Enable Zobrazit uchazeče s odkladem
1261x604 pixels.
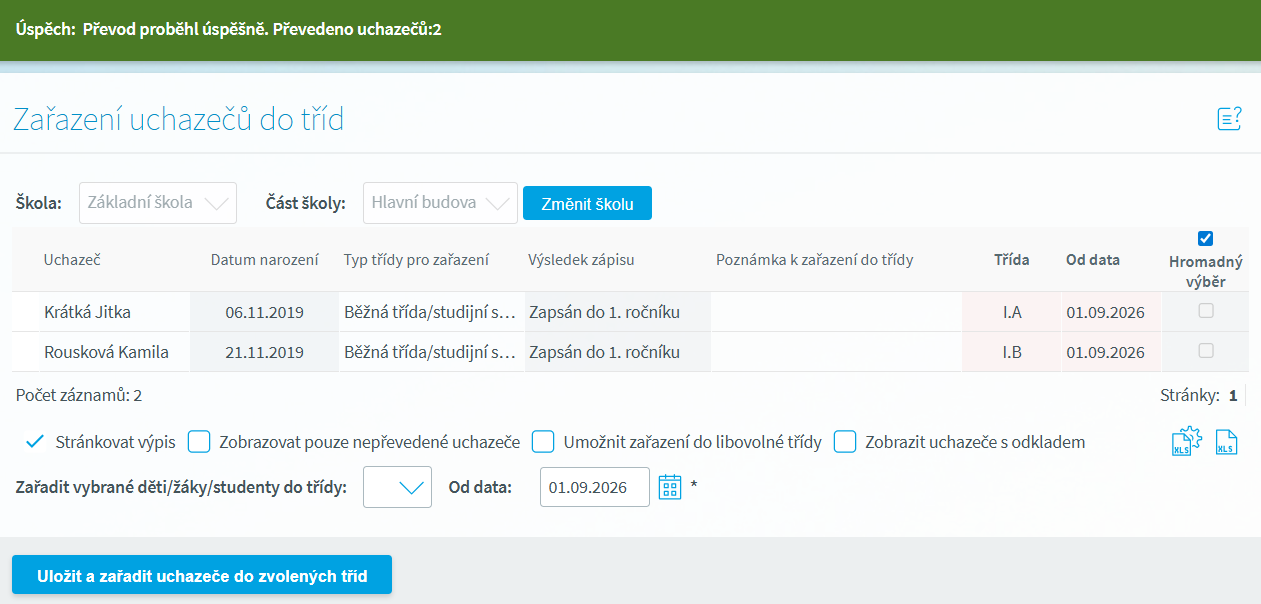pos(846,441)
